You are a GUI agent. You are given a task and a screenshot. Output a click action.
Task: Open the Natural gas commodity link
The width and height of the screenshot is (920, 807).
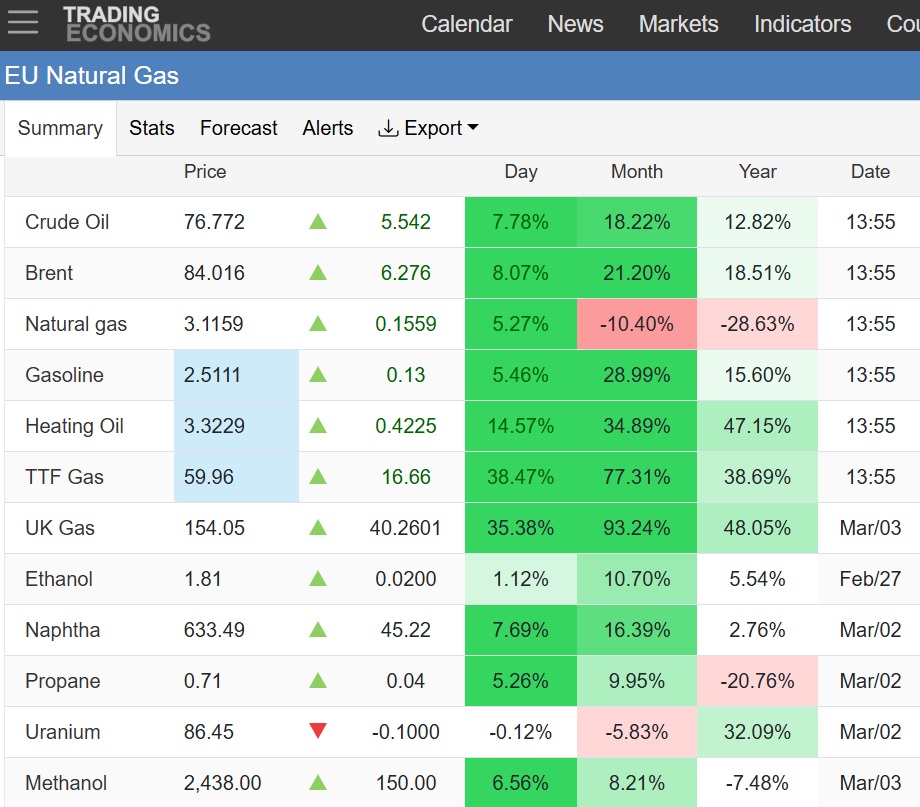76,324
